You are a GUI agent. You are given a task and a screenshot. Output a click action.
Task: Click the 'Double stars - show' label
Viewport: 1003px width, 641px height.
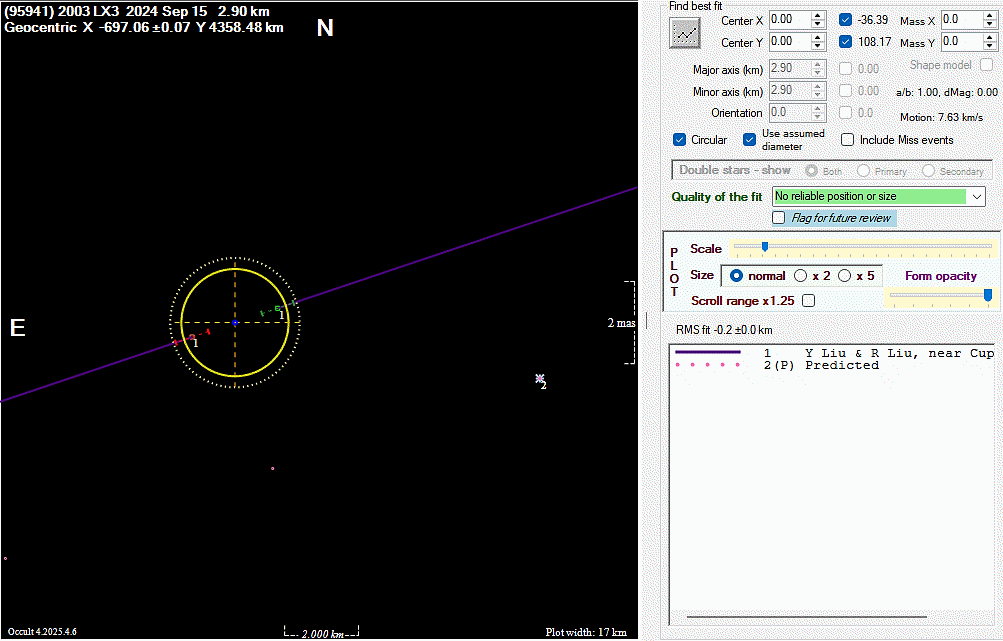(735, 170)
